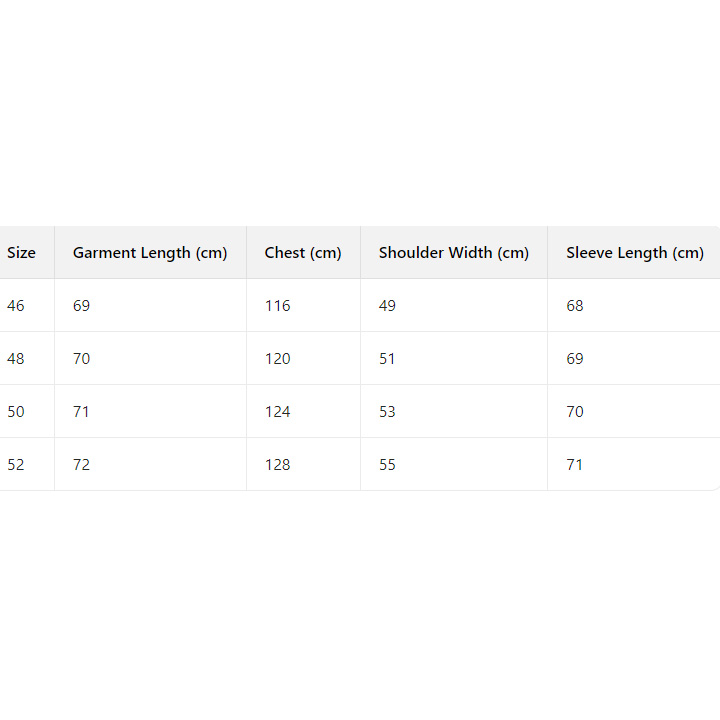Click size 50 in the Size column
This screenshot has width=720, height=720.
(16, 412)
